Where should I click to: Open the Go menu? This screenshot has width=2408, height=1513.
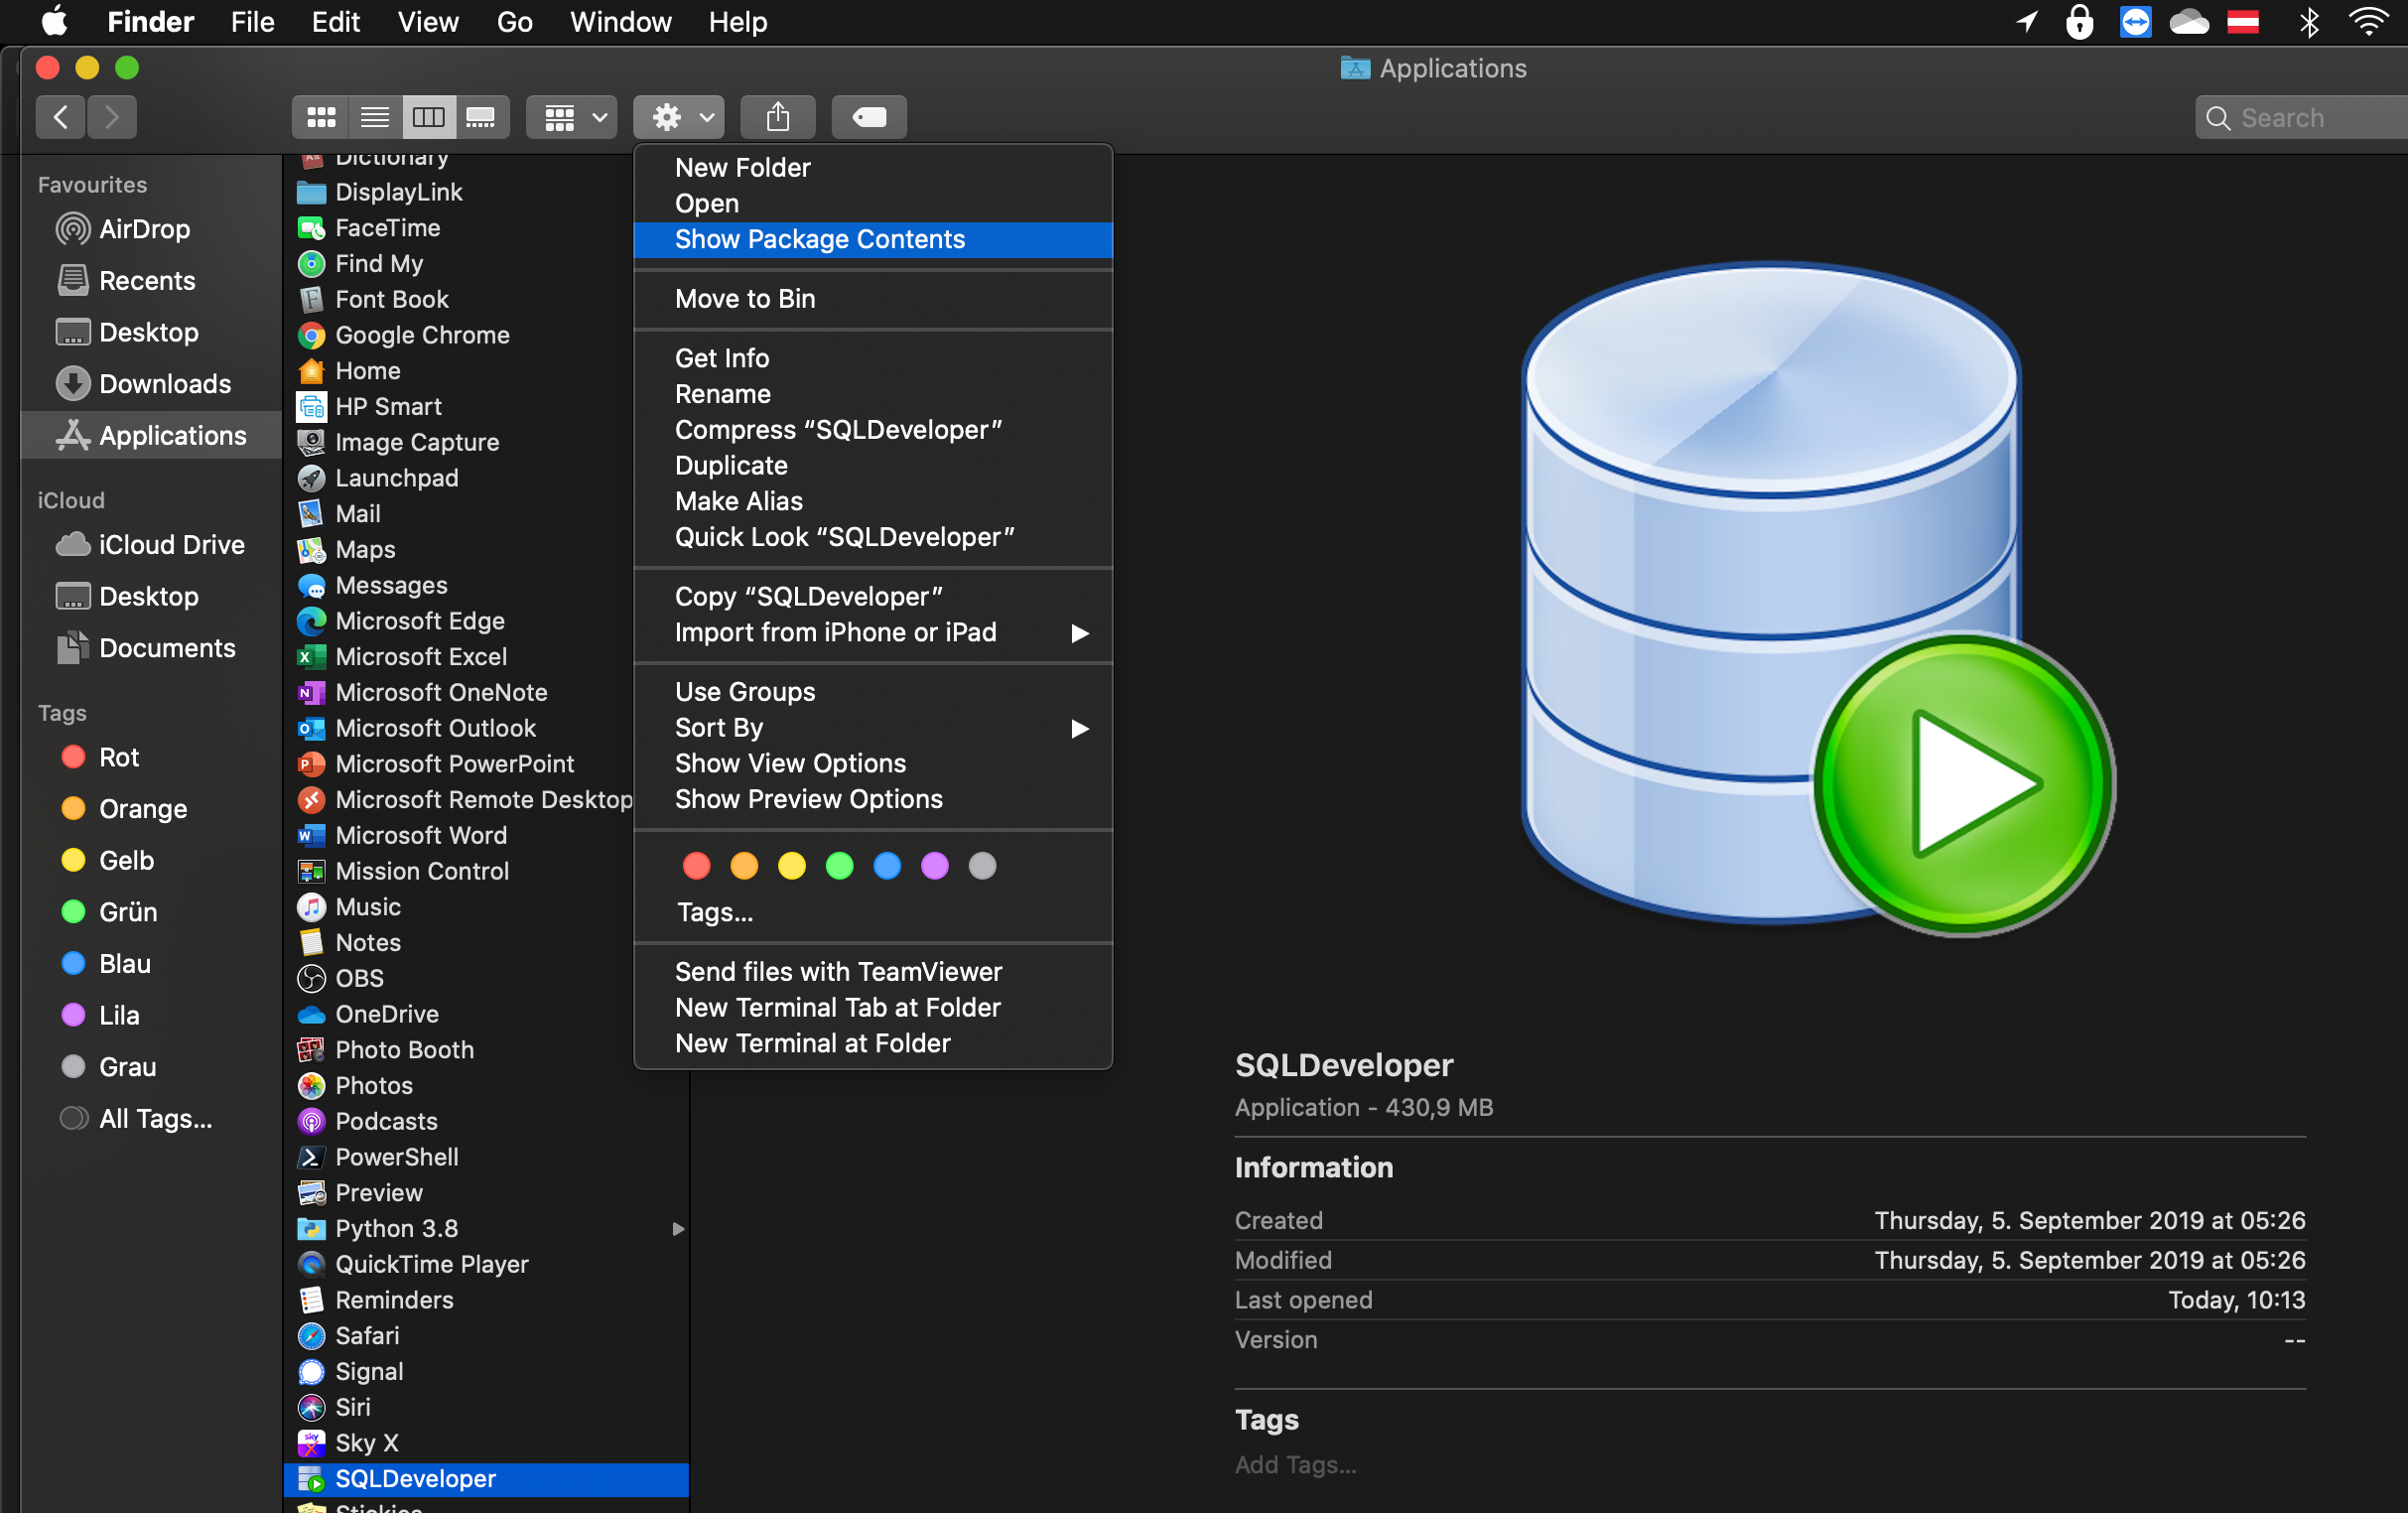(514, 21)
